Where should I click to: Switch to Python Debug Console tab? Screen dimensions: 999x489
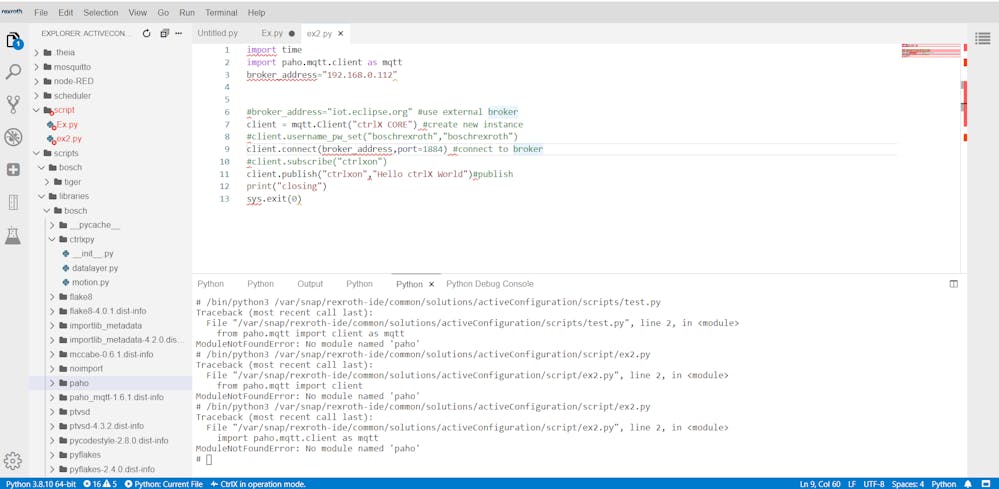pos(489,284)
